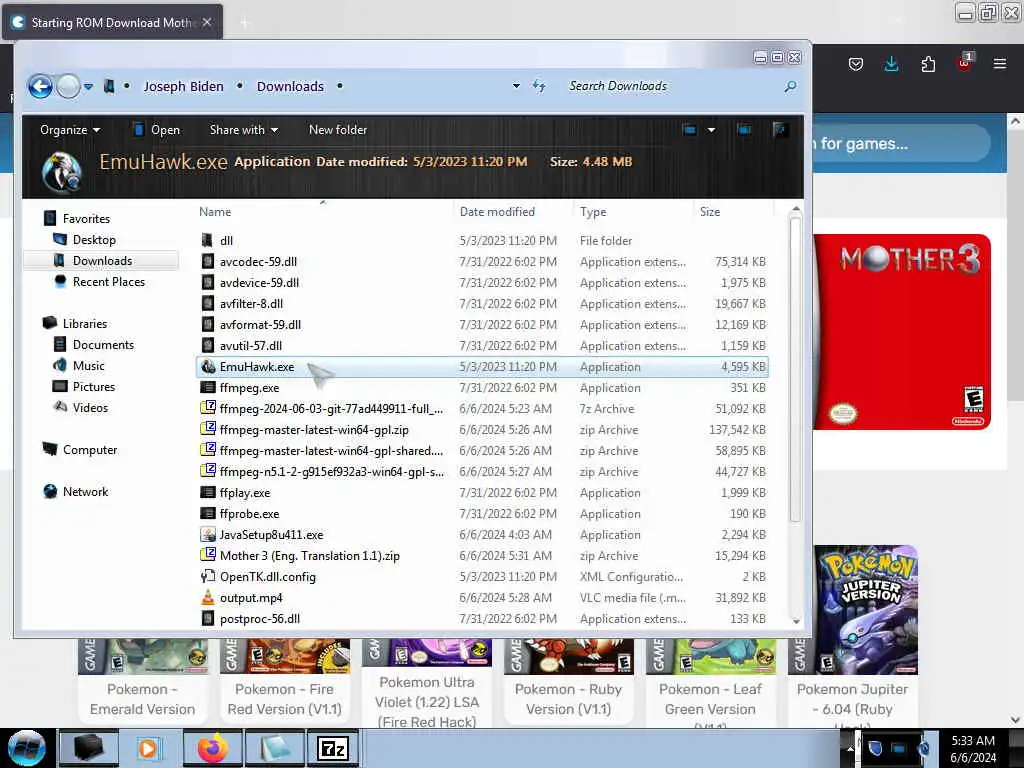Click the Joseph Biden breadcrumb
Image resolution: width=1024 pixels, height=768 pixels.
(x=183, y=86)
